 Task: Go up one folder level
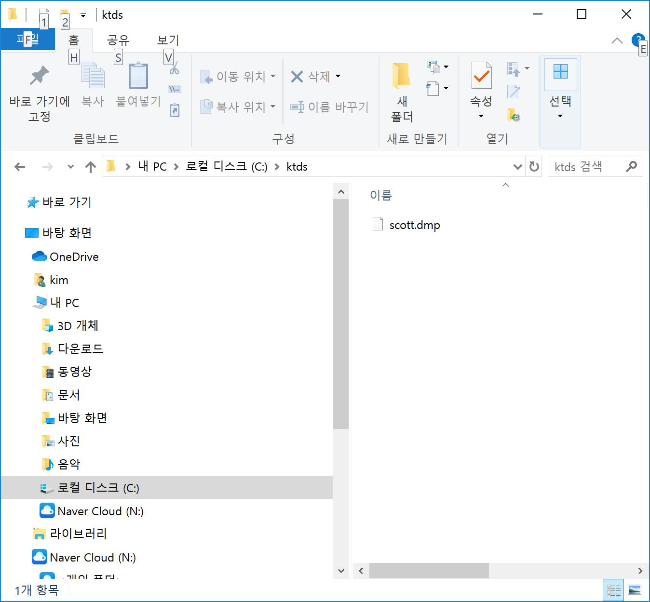pos(90,167)
